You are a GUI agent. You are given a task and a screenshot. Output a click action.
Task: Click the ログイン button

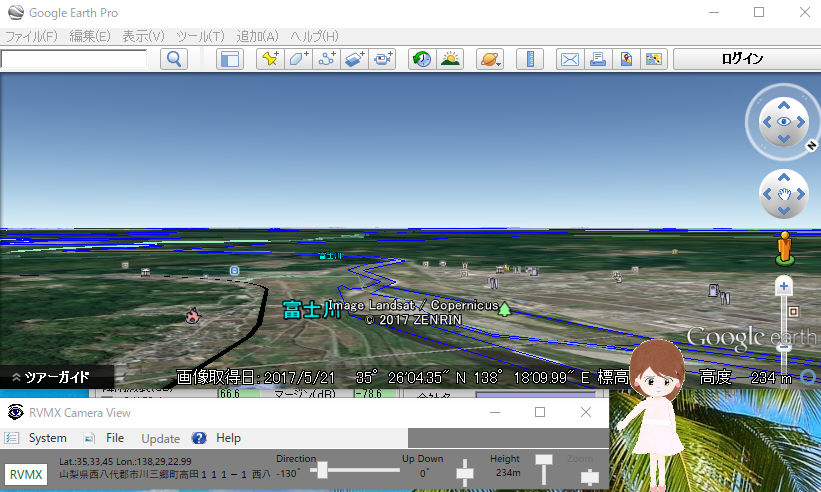742,59
